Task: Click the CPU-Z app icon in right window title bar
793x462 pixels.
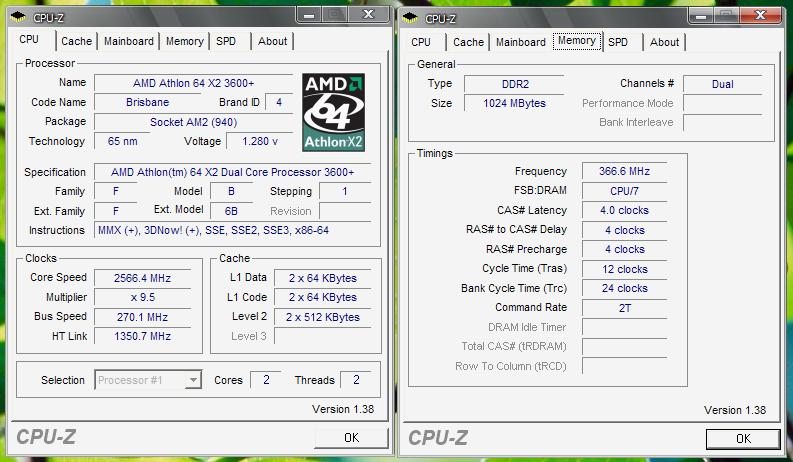Action: pos(410,19)
